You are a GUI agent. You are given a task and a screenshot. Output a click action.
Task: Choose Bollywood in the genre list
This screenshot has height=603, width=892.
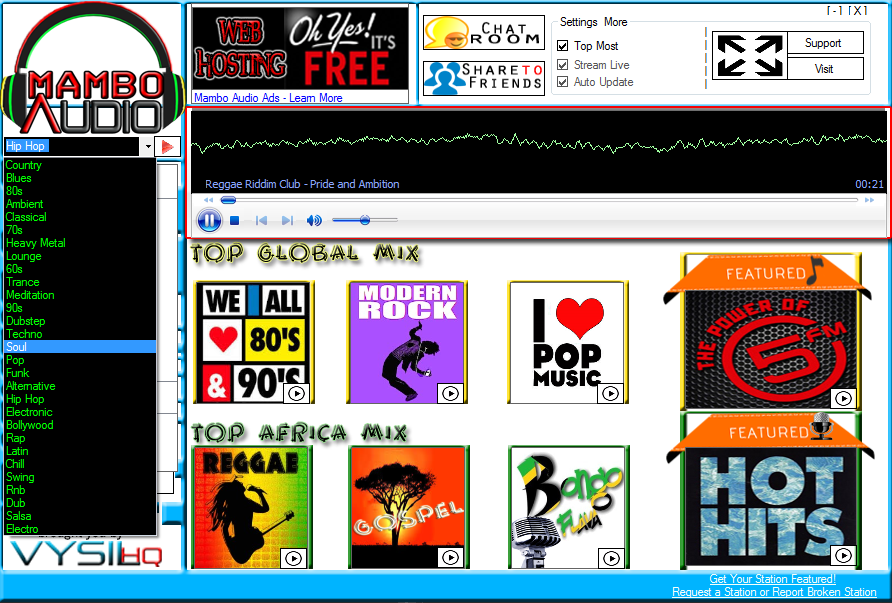pyautogui.click(x=80, y=426)
